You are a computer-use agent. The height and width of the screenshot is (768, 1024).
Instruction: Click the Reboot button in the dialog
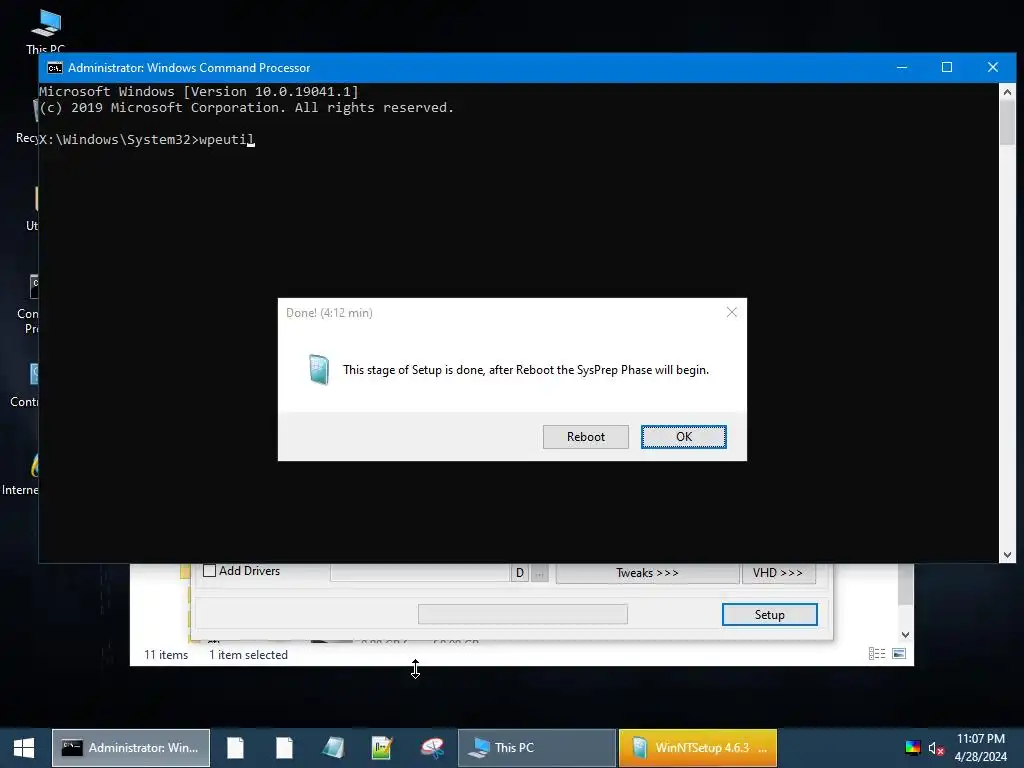tap(585, 437)
